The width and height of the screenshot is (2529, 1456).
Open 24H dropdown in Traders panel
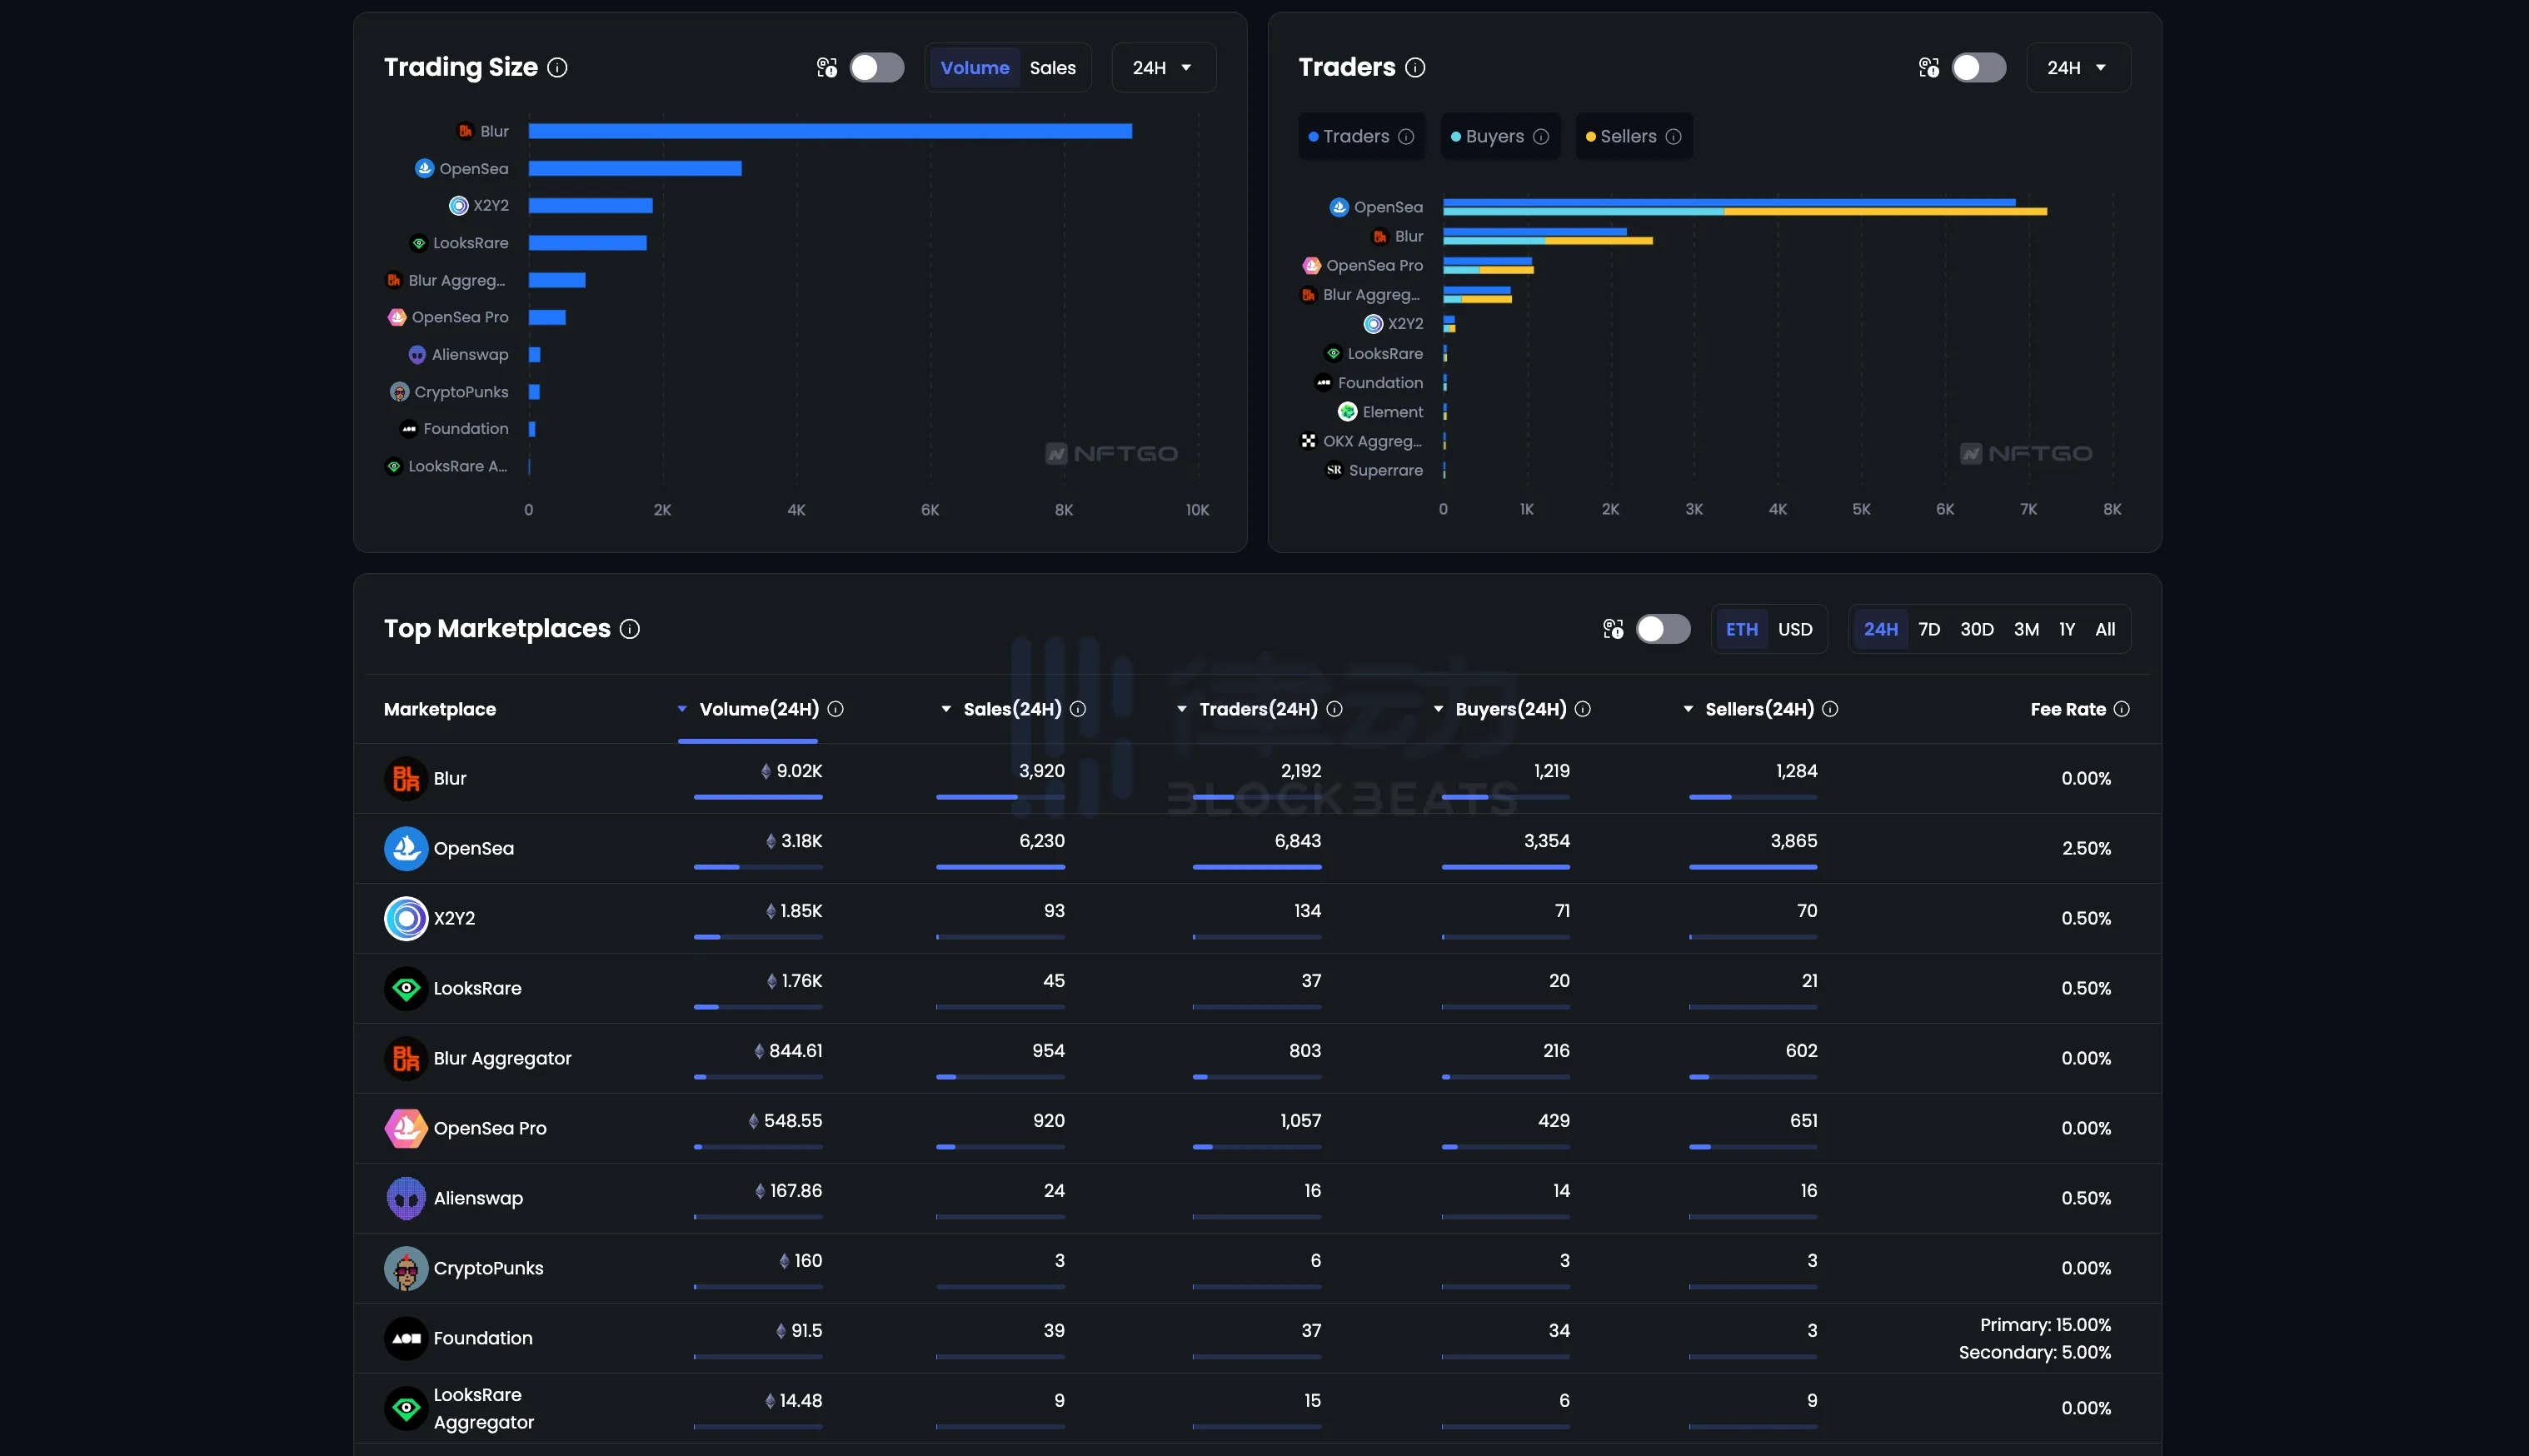pyautogui.click(x=2078, y=68)
